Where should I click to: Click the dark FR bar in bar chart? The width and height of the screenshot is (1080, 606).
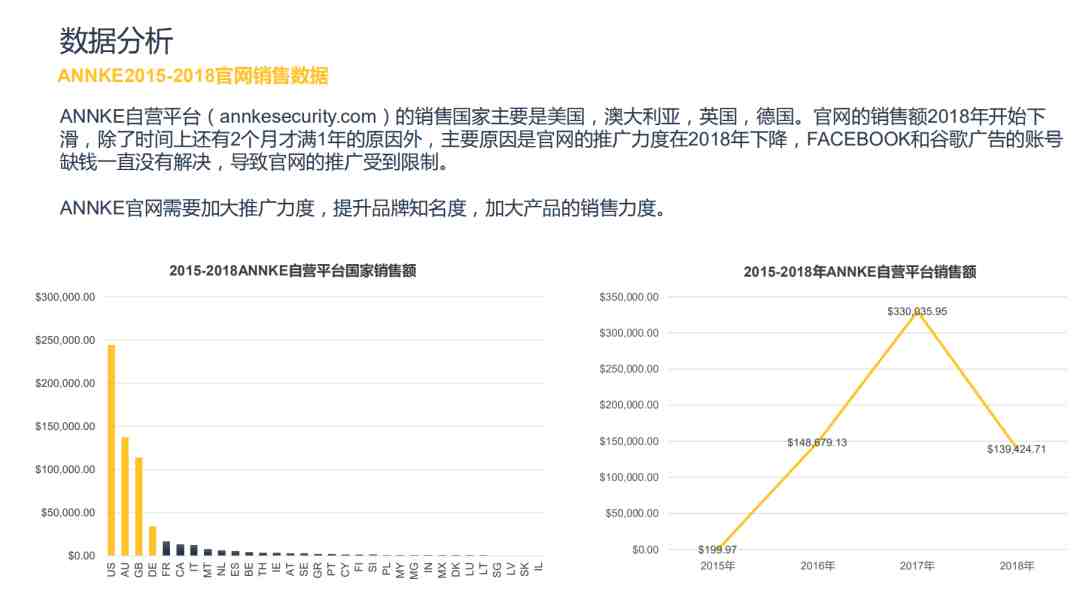pos(166,549)
